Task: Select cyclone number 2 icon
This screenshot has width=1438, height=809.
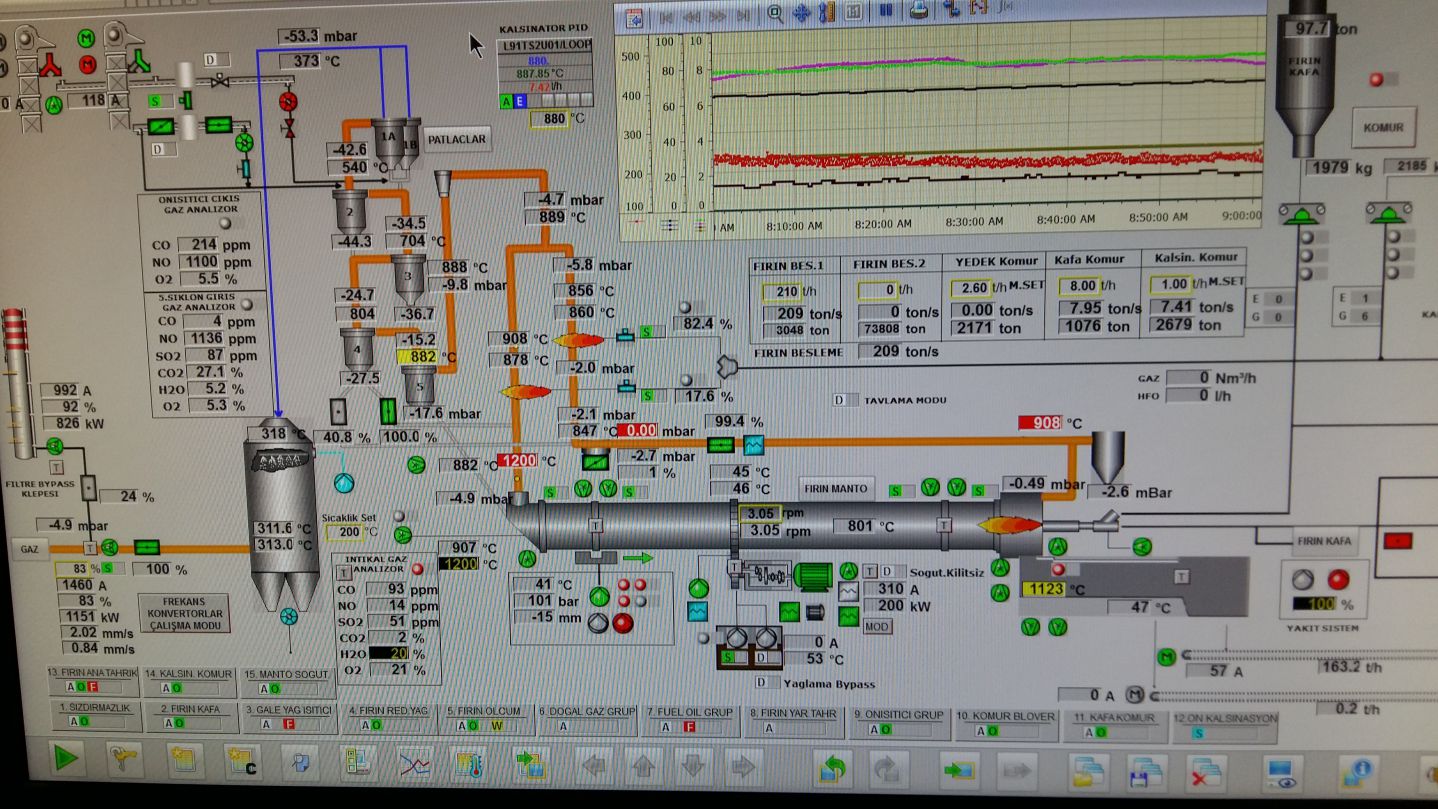Action: (350, 210)
